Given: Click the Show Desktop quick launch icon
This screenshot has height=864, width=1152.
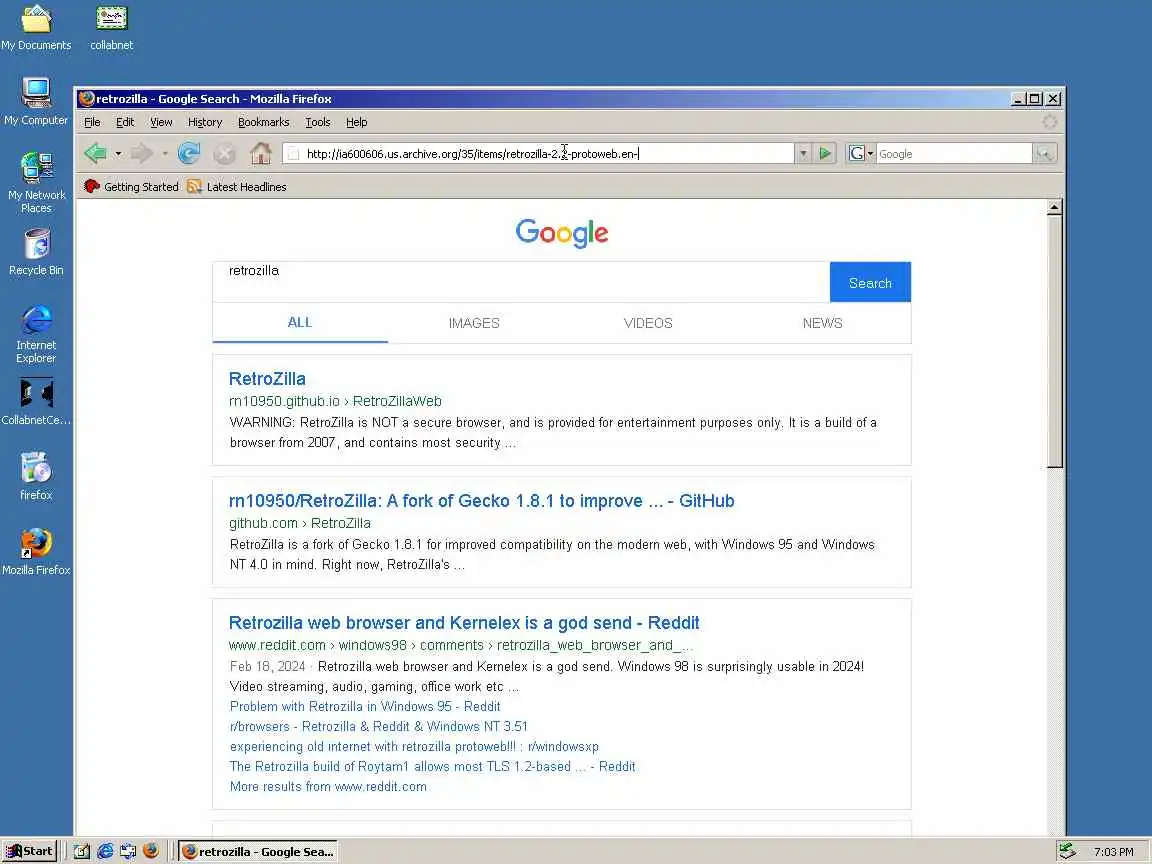Looking at the screenshot, I should coord(82,852).
